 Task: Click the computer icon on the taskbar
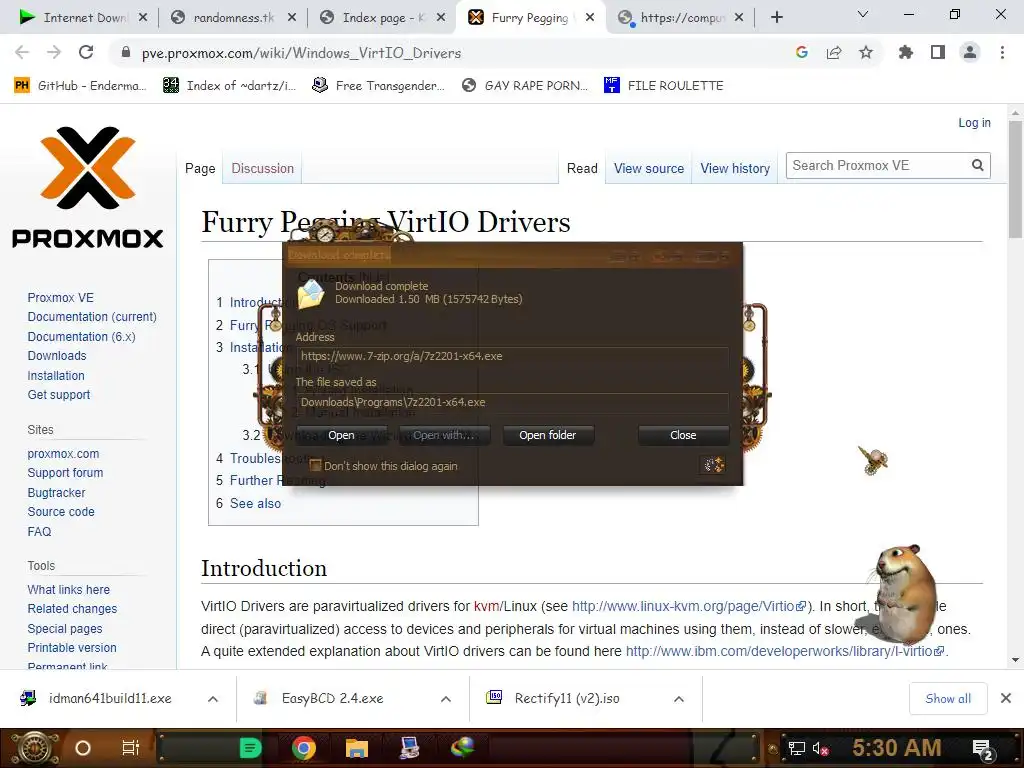(x=409, y=748)
